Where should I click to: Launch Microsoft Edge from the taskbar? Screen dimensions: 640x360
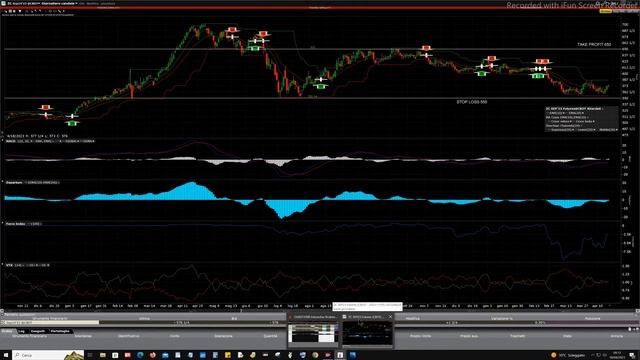[140, 355]
